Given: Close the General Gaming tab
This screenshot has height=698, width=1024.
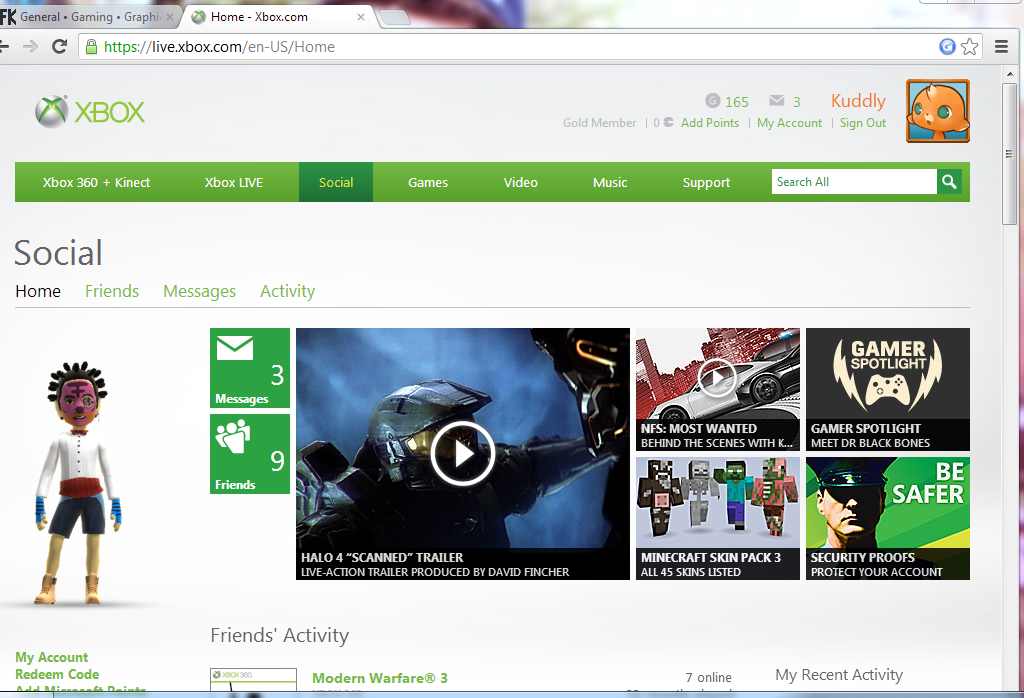Looking at the screenshot, I should (170, 17).
